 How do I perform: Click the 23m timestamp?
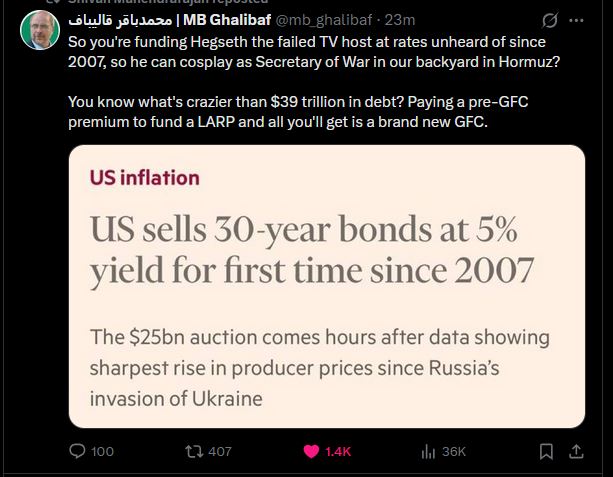[400, 20]
